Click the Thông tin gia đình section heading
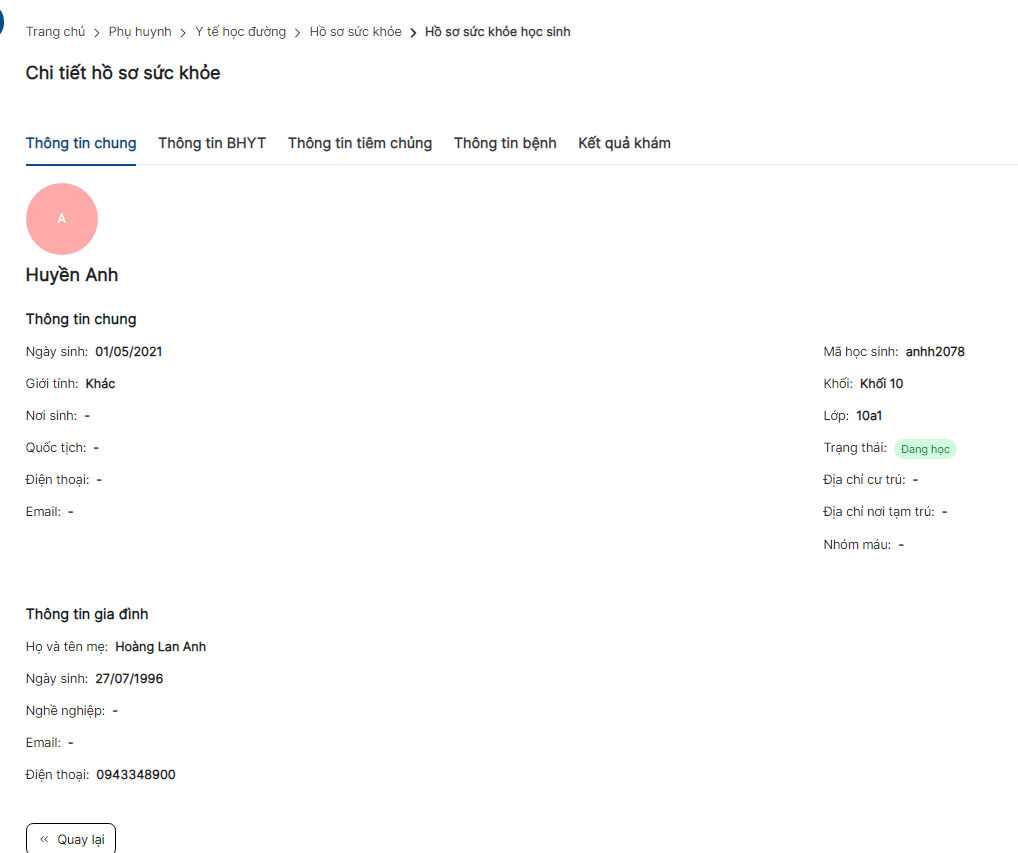Screen dimensions: 1018x853 [87, 614]
